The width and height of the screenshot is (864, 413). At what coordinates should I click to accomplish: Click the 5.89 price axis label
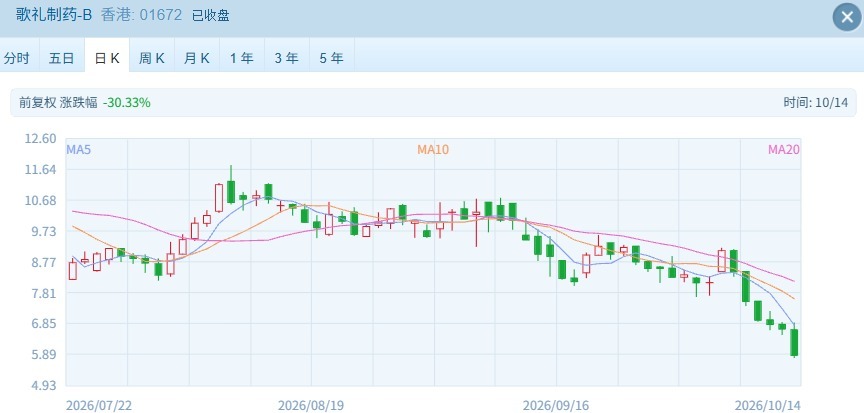tap(44, 354)
